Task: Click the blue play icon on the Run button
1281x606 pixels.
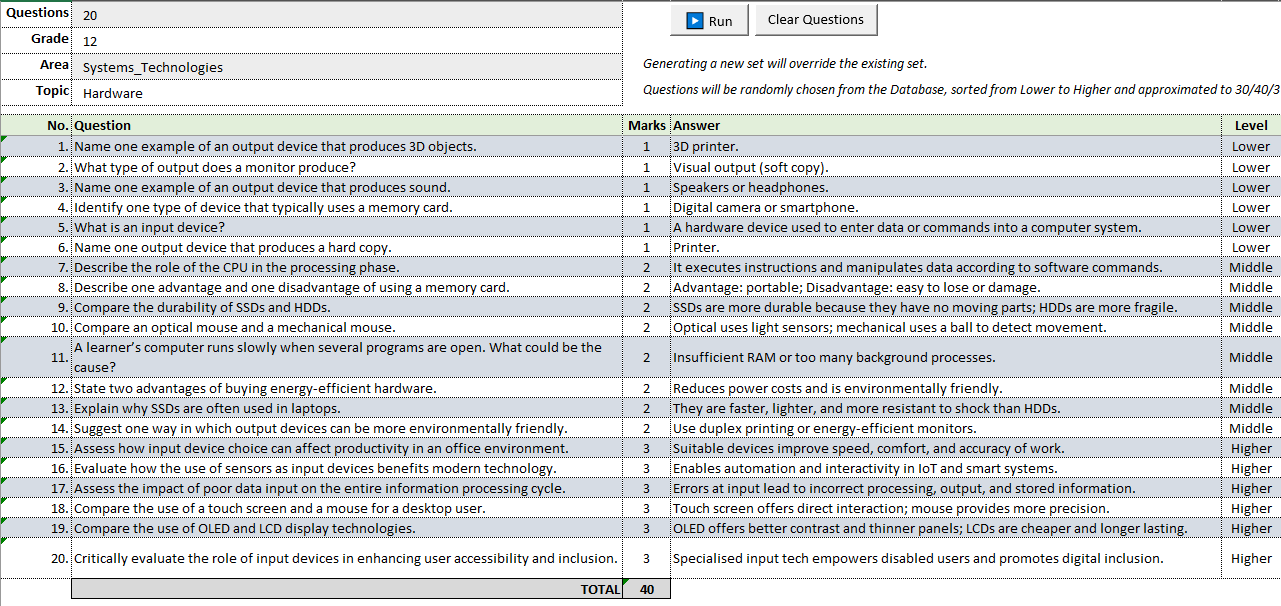Action: pyautogui.click(x=692, y=19)
